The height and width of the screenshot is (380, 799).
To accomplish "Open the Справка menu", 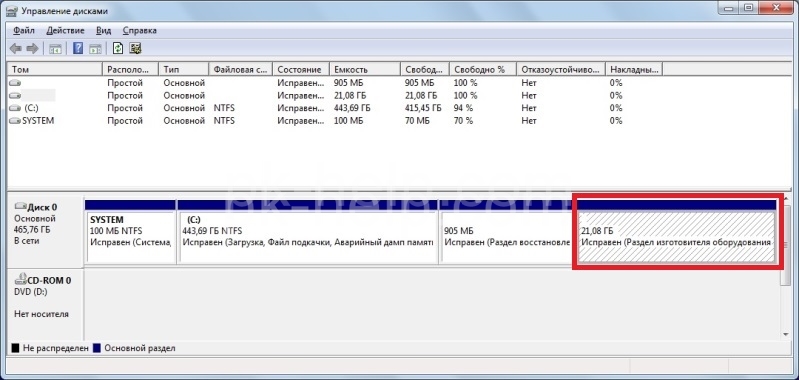I will point(140,31).
